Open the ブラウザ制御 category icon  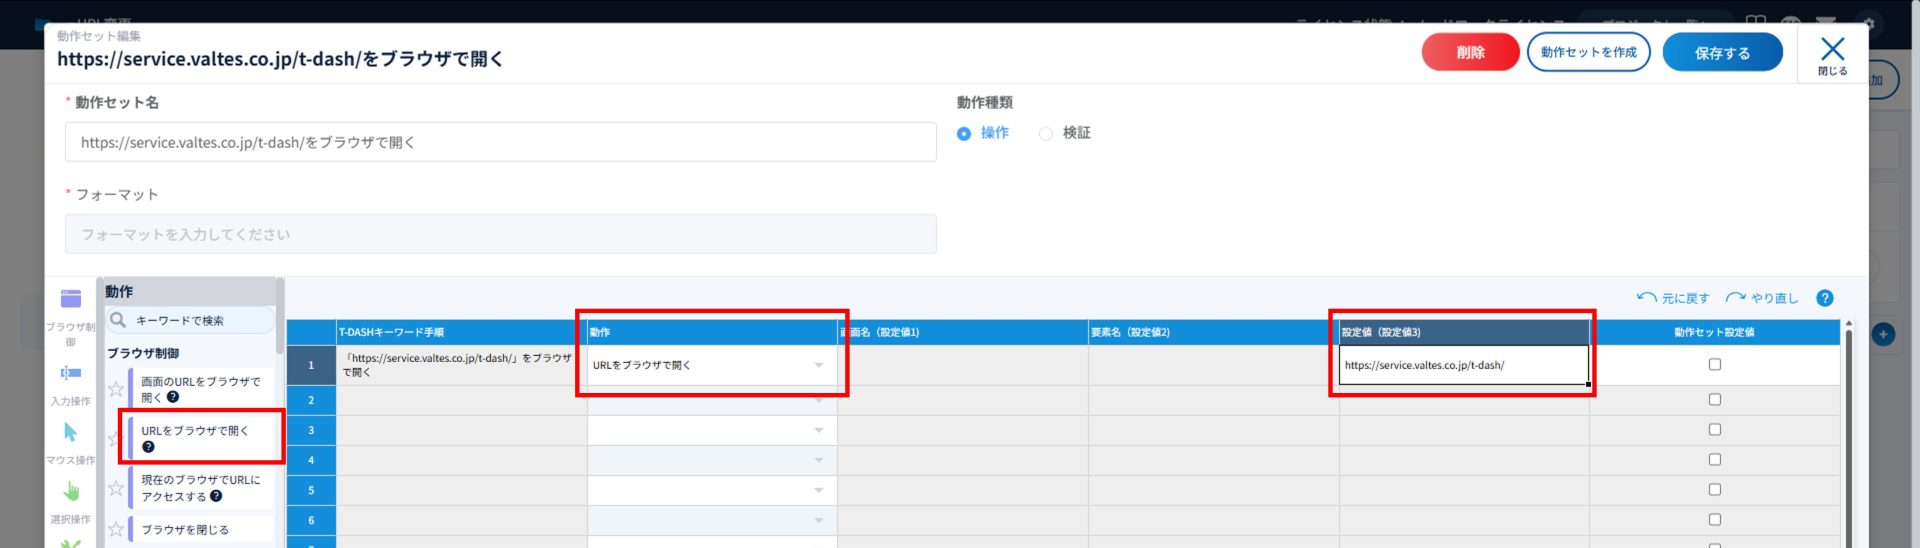click(x=71, y=299)
